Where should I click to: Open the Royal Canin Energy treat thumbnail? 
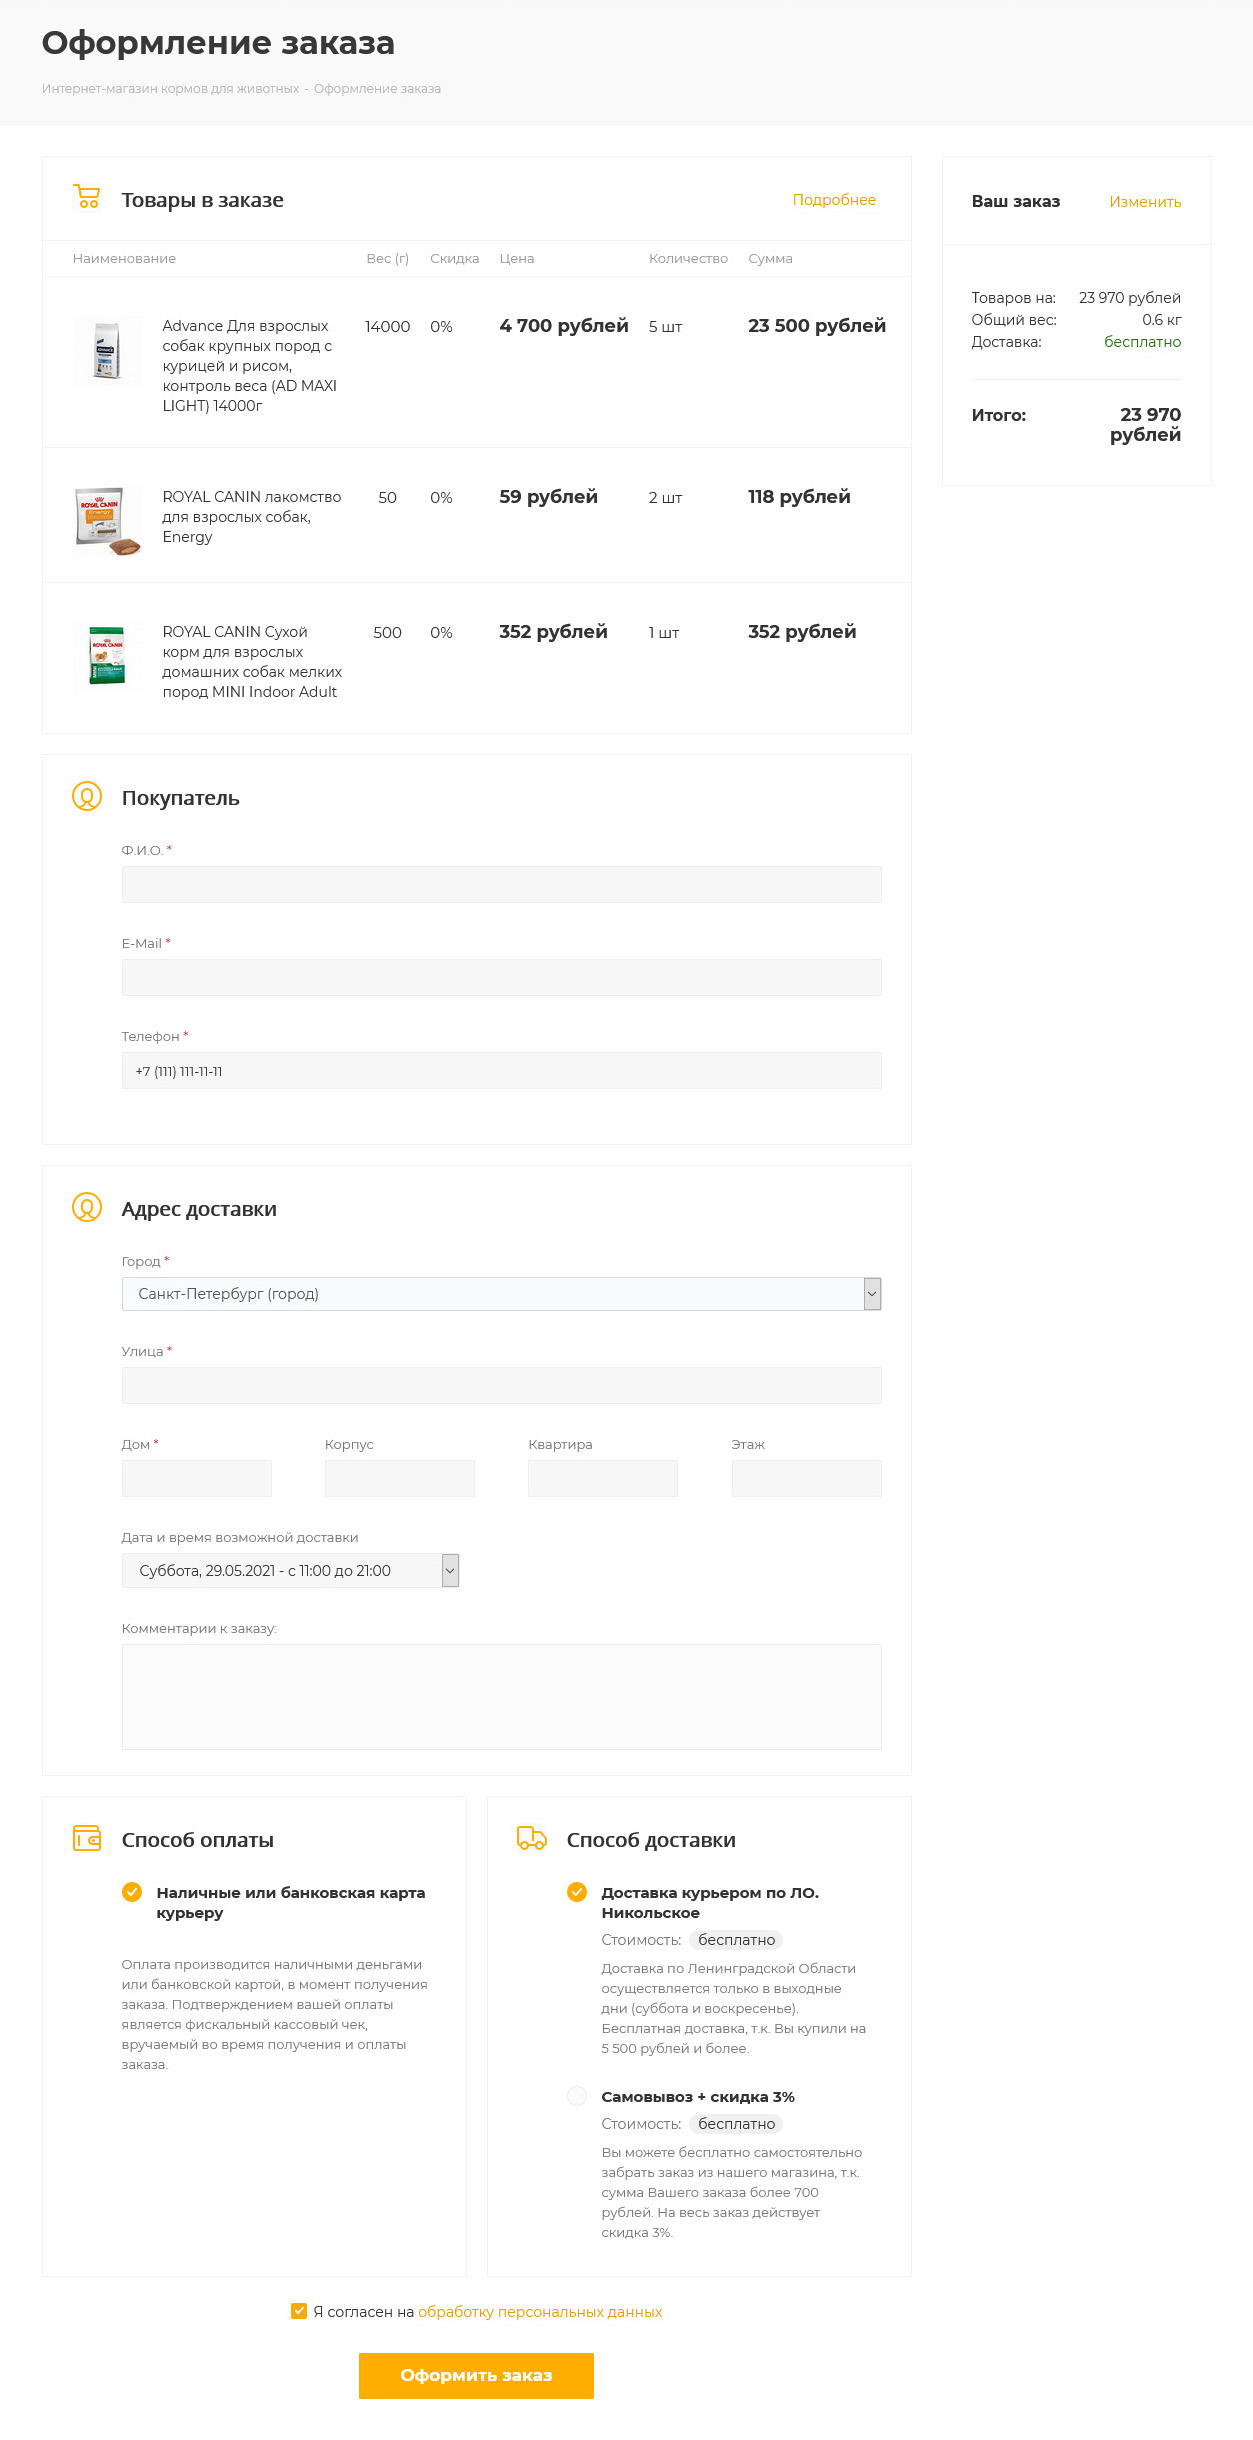pyautogui.click(x=107, y=521)
